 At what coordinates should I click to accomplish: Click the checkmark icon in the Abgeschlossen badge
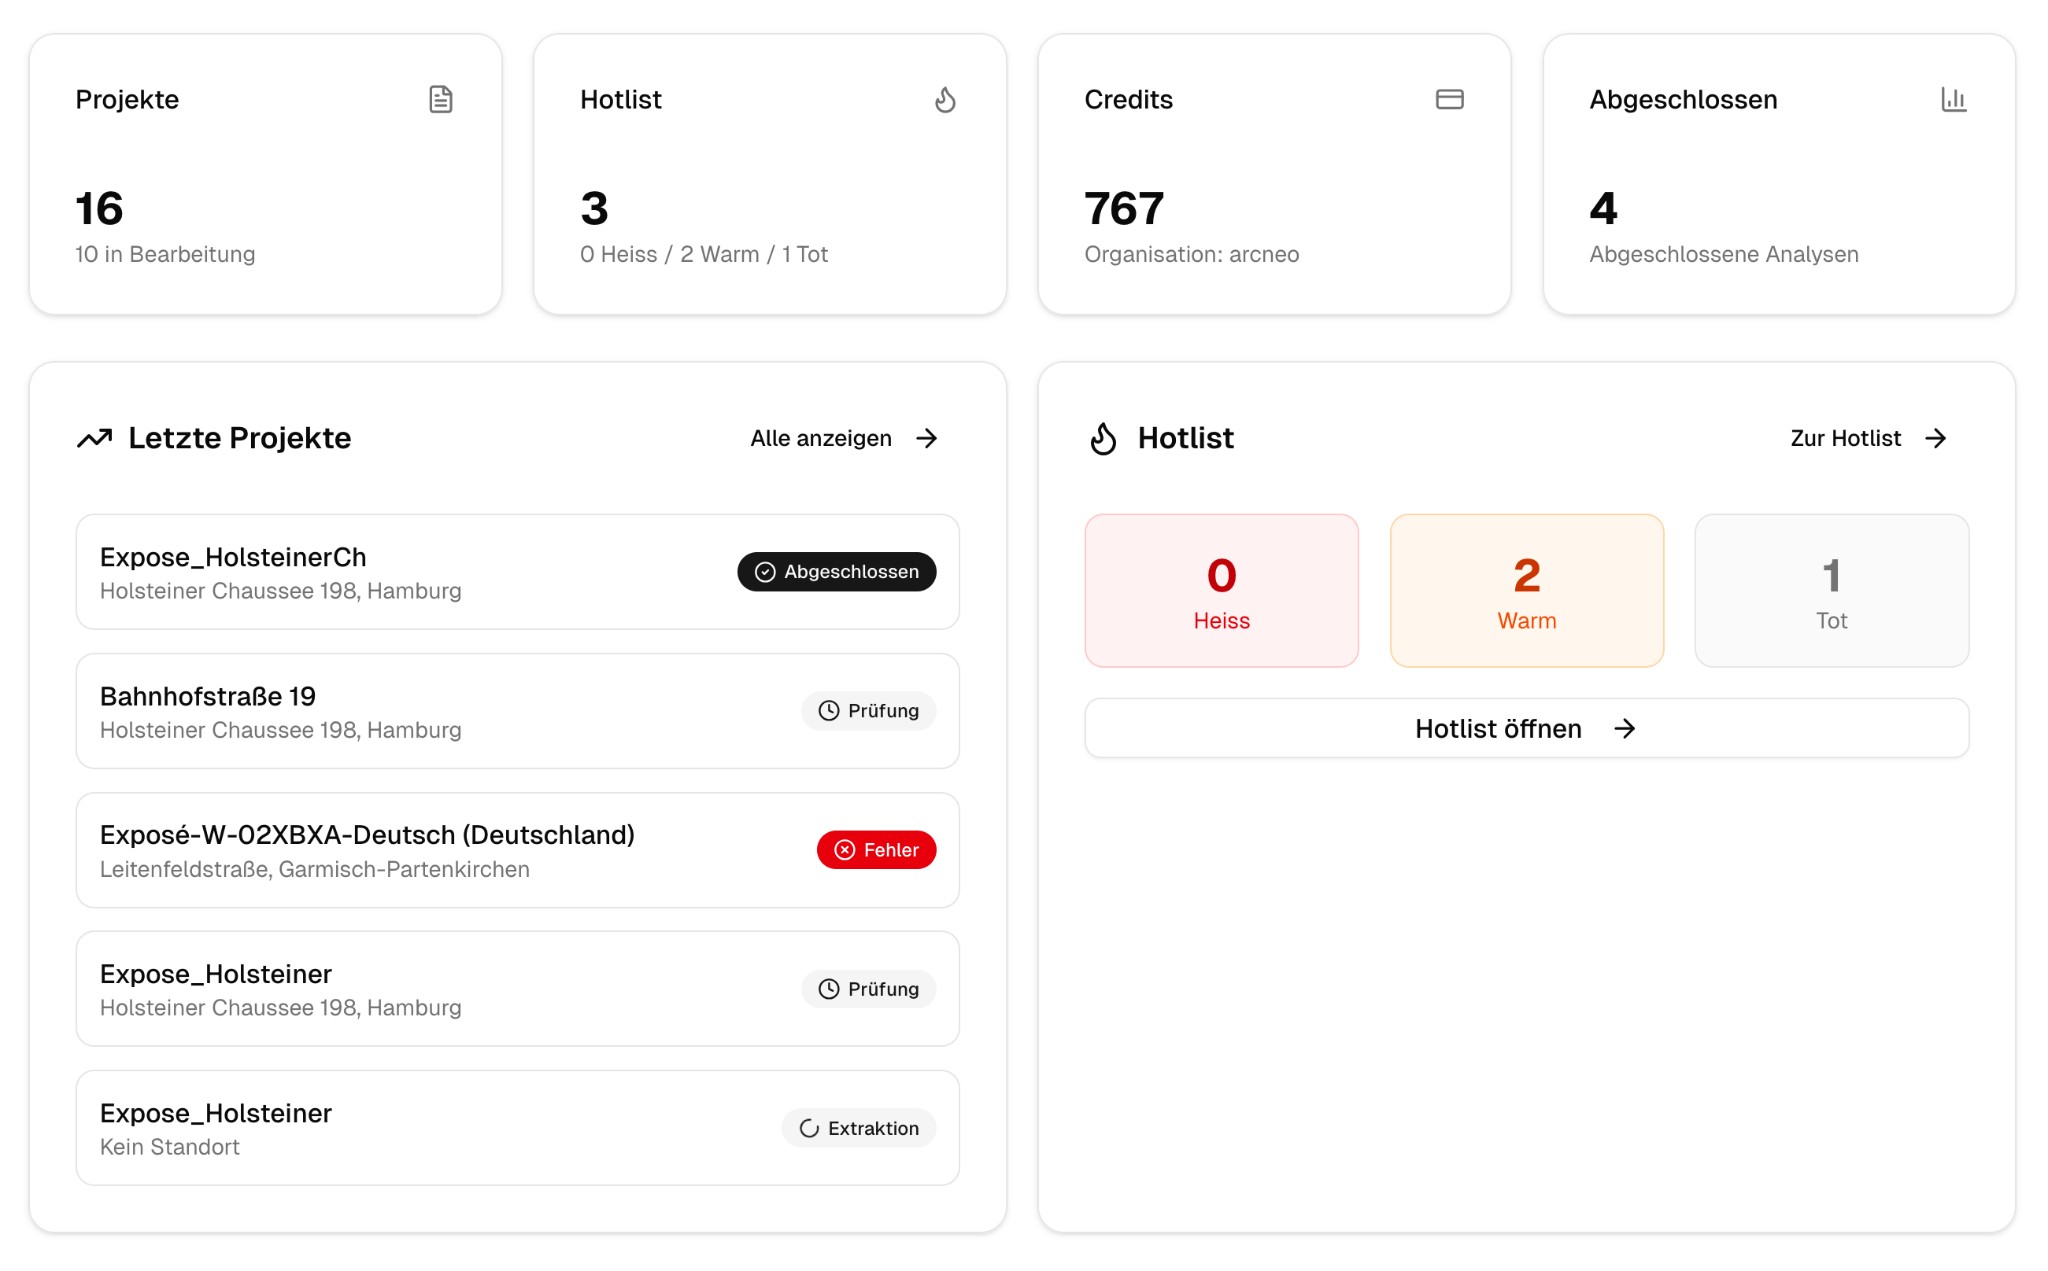pyautogui.click(x=764, y=572)
